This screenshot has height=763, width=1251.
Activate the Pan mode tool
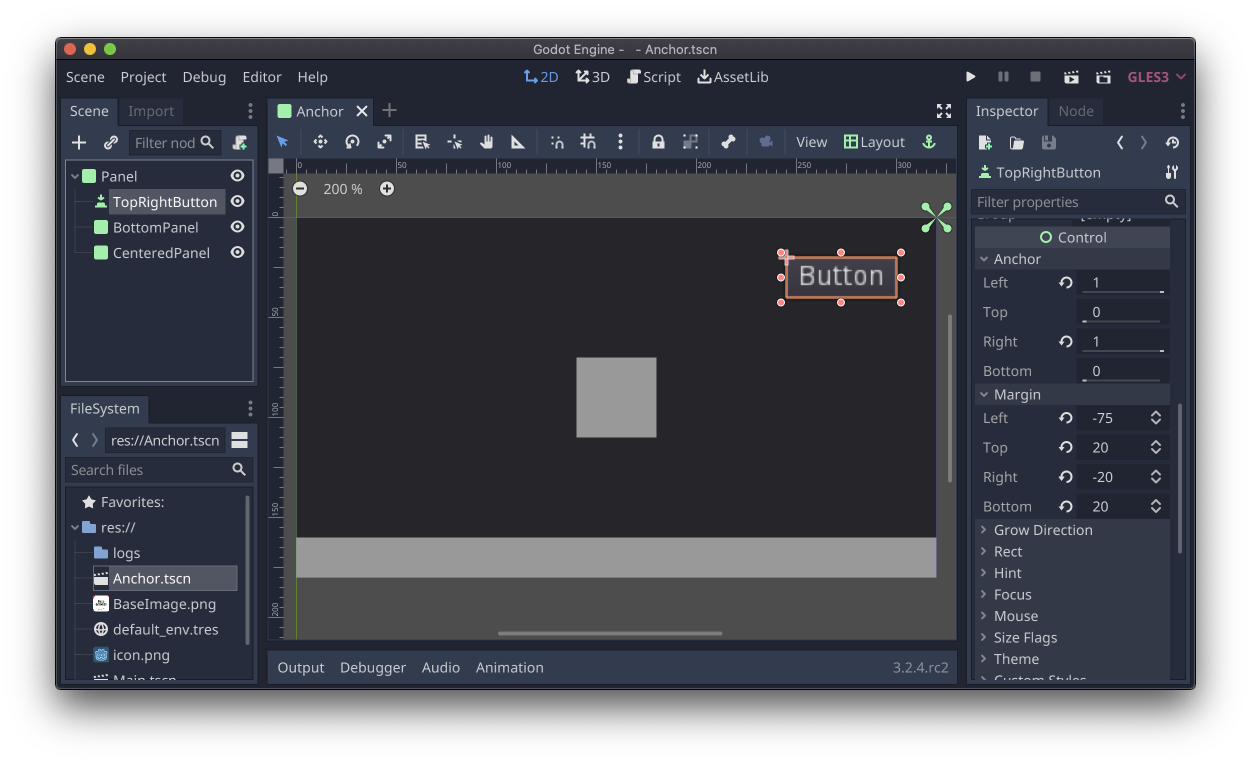pyautogui.click(x=486, y=141)
